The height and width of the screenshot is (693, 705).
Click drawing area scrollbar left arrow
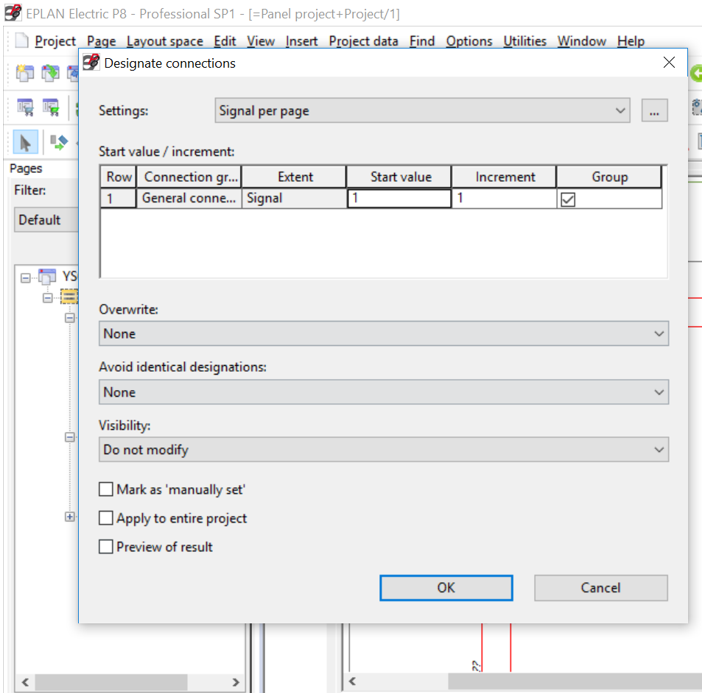pyautogui.click(x=352, y=681)
